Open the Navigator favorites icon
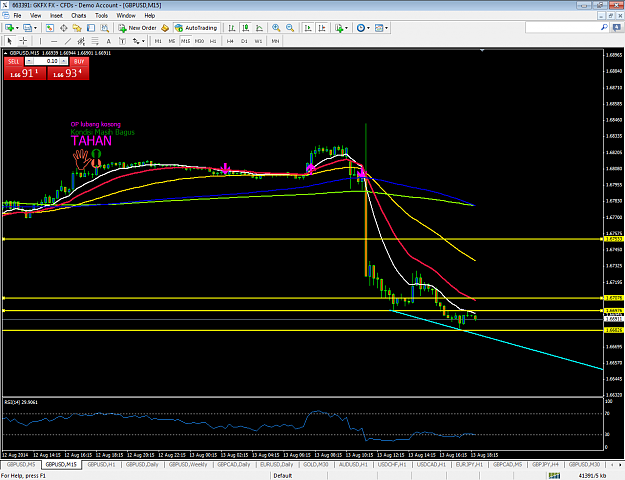625x480 pixels. click(x=77, y=28)
